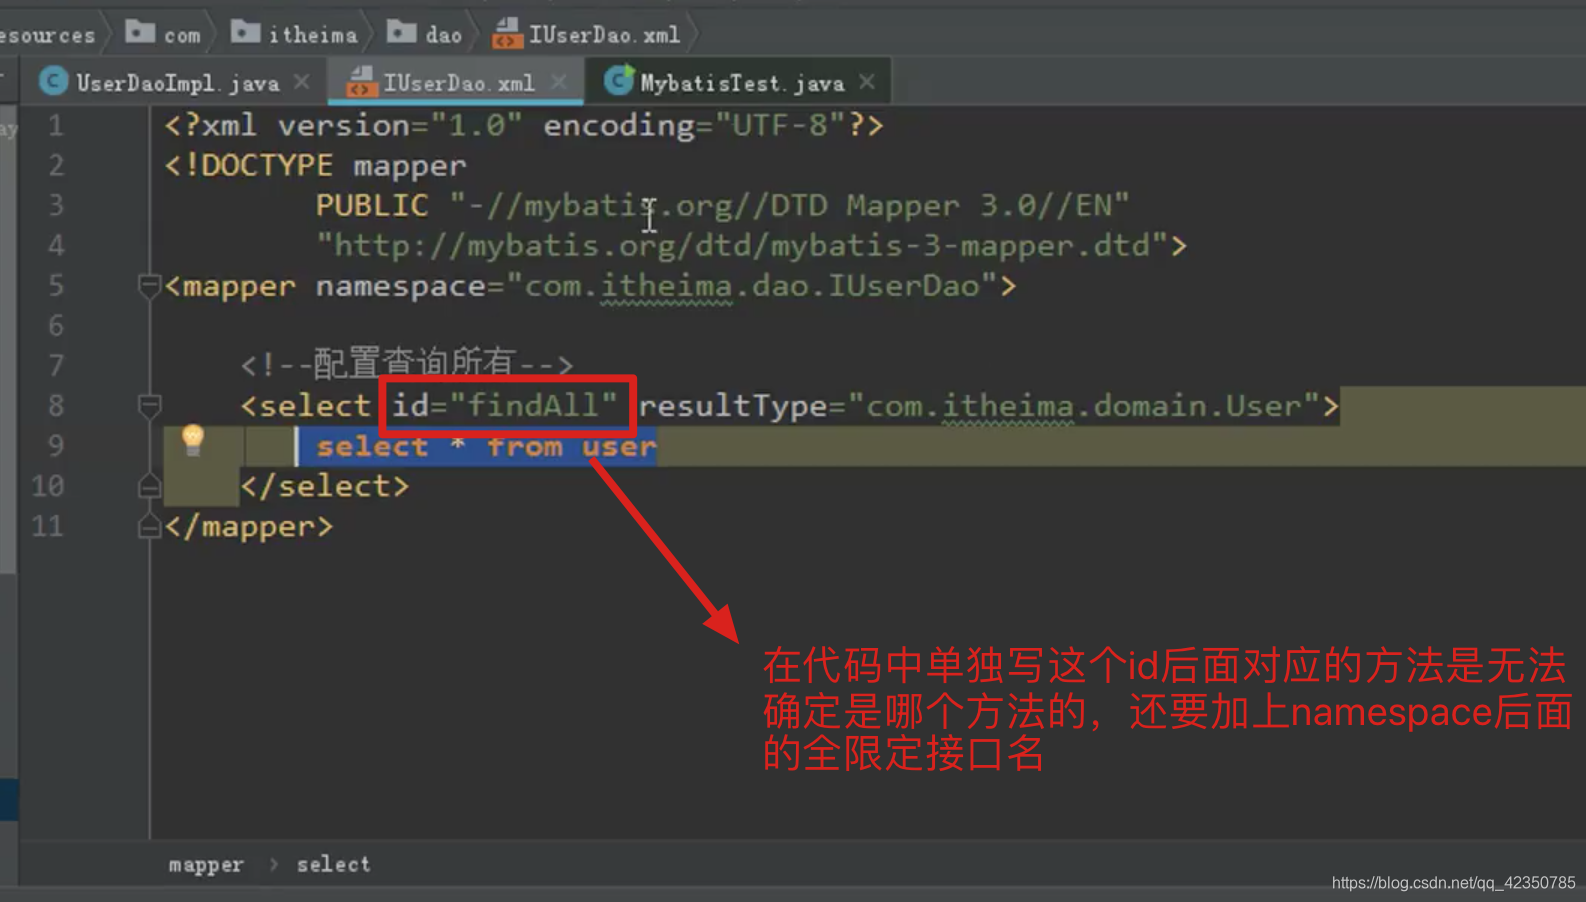Click the dao folder breadcrumb
Viewport: 1586px width, 902px height.
click(x=425, y=34)
